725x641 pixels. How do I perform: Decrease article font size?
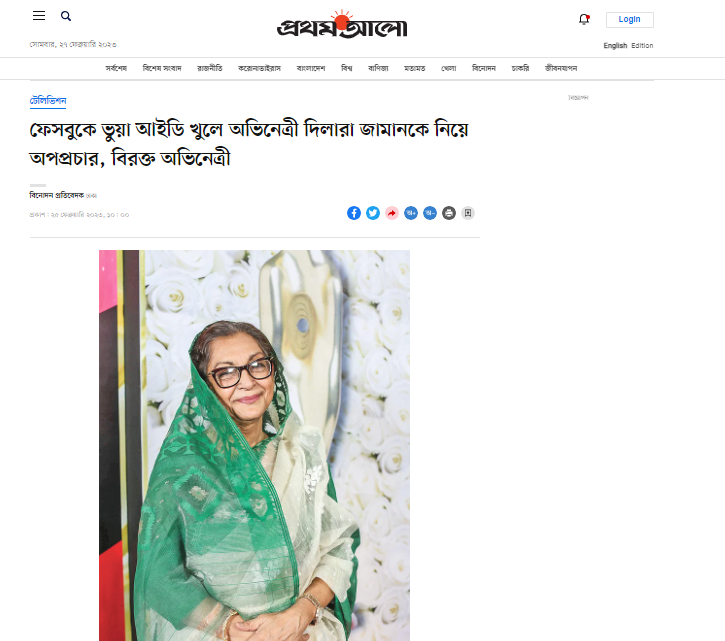430,213
